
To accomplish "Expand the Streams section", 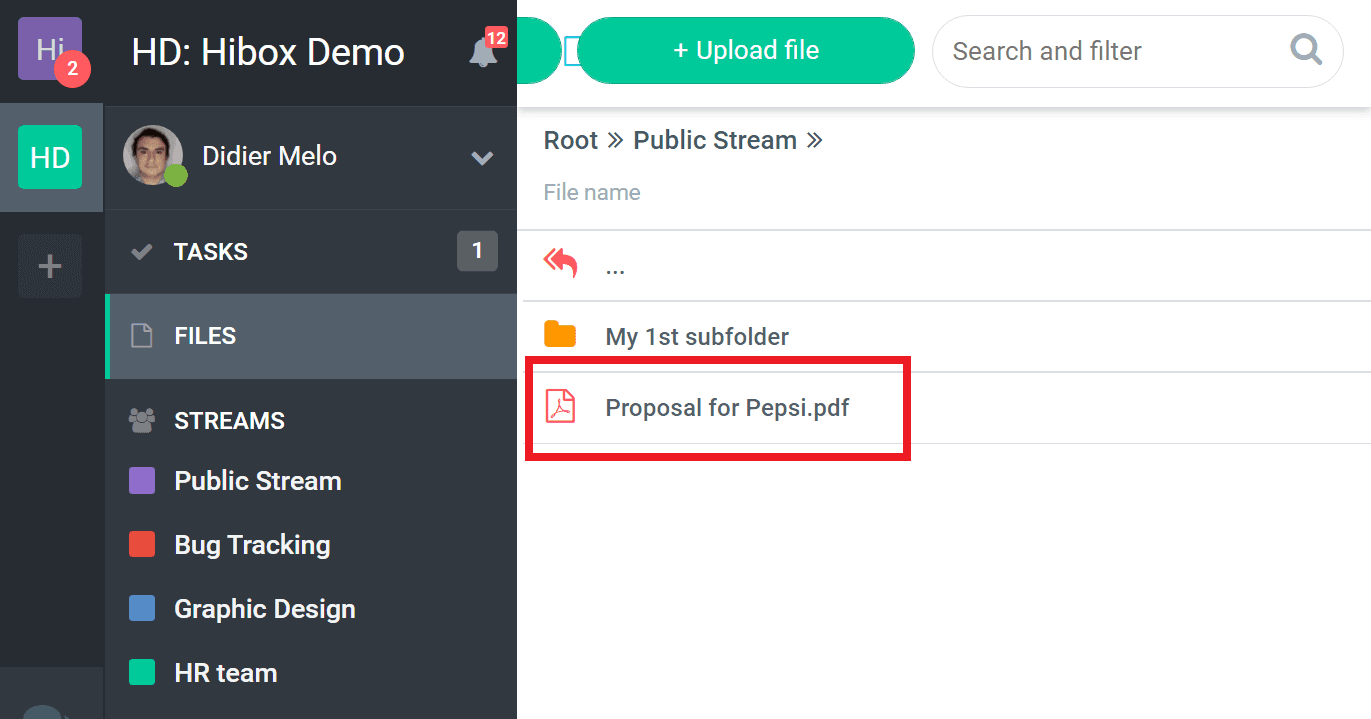I will tap(229, 421).
